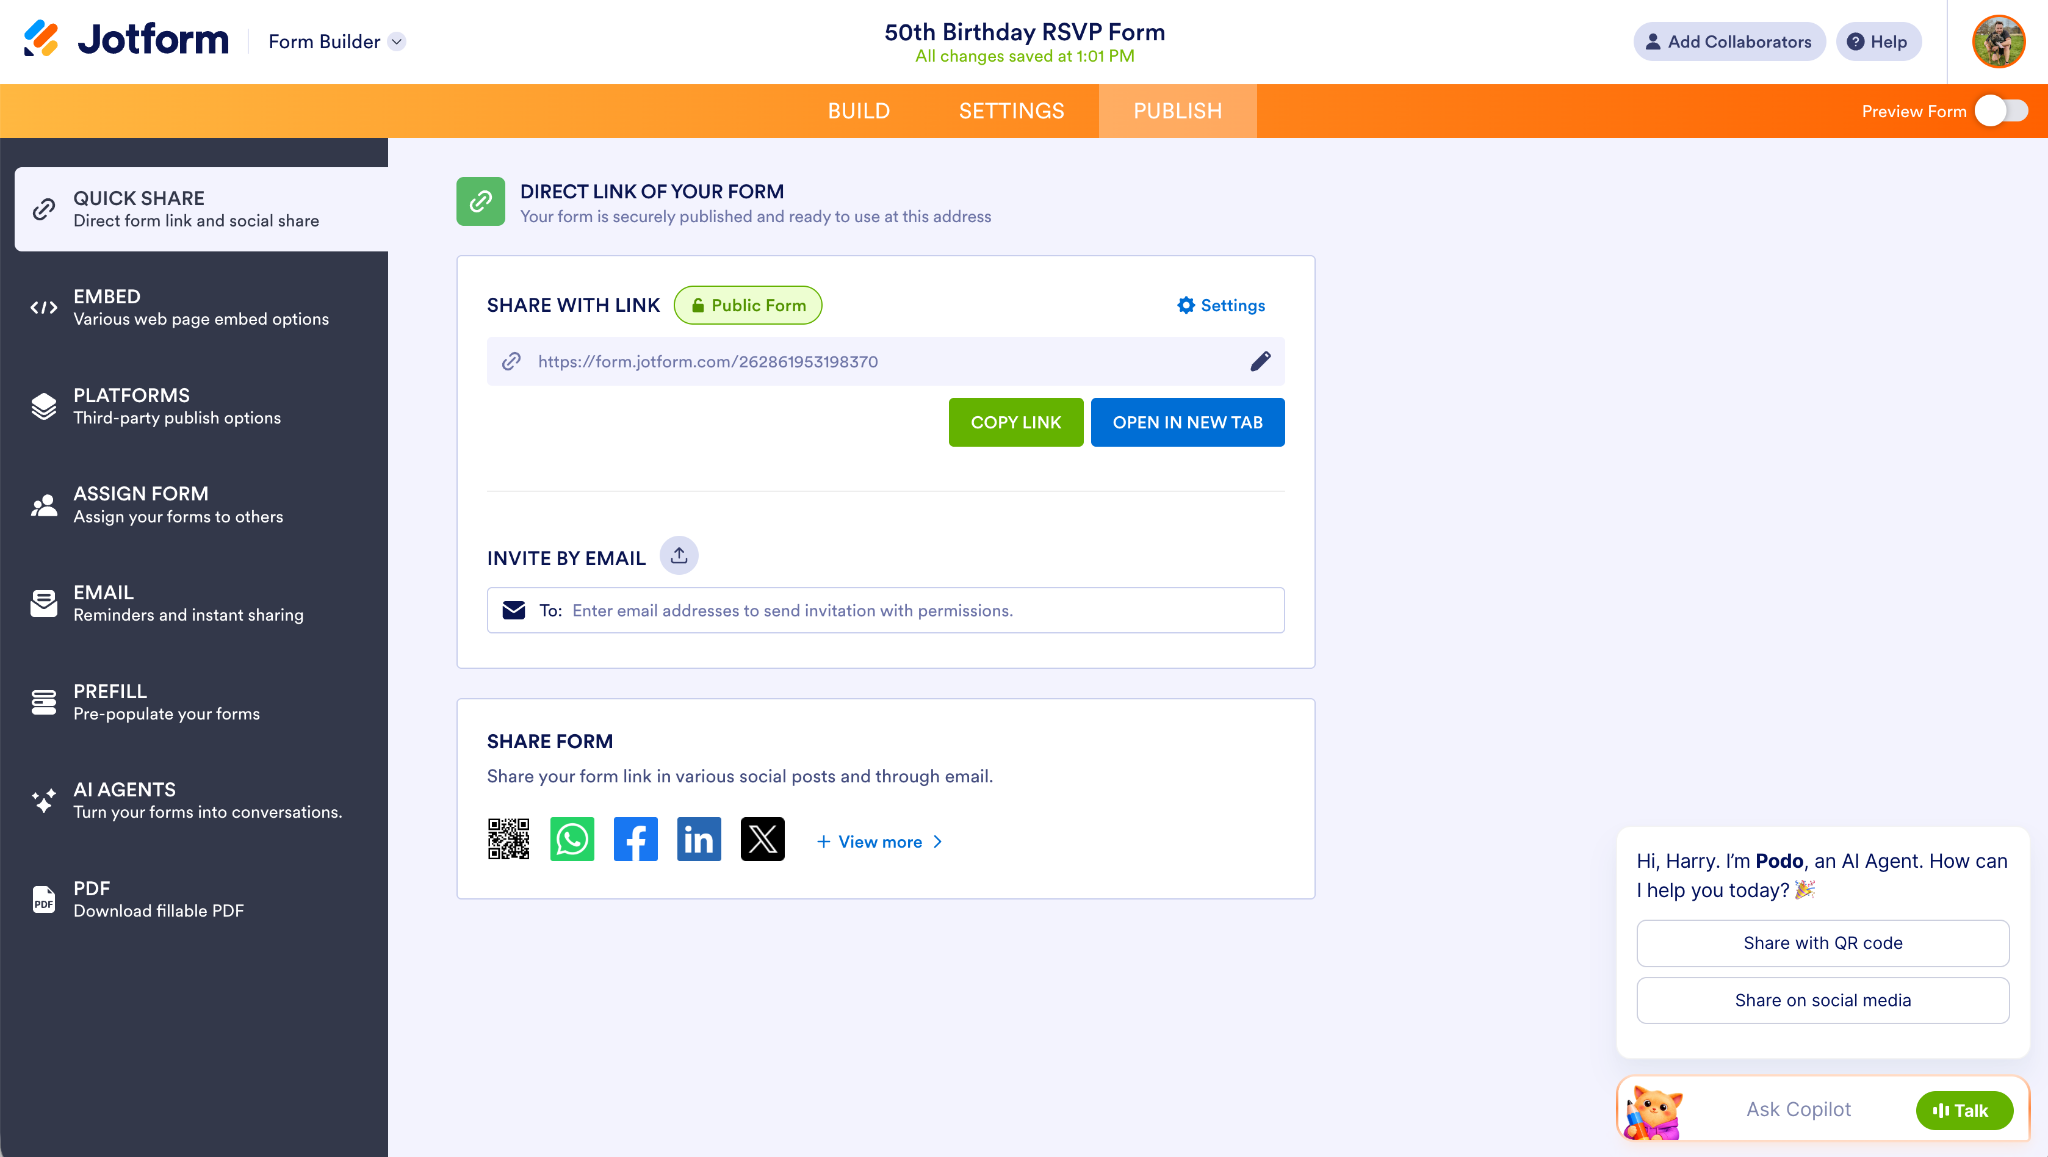This screenshot has width=2048, height=1157.
Task: Share form on Facebook icon
Action: click(636, 840)
